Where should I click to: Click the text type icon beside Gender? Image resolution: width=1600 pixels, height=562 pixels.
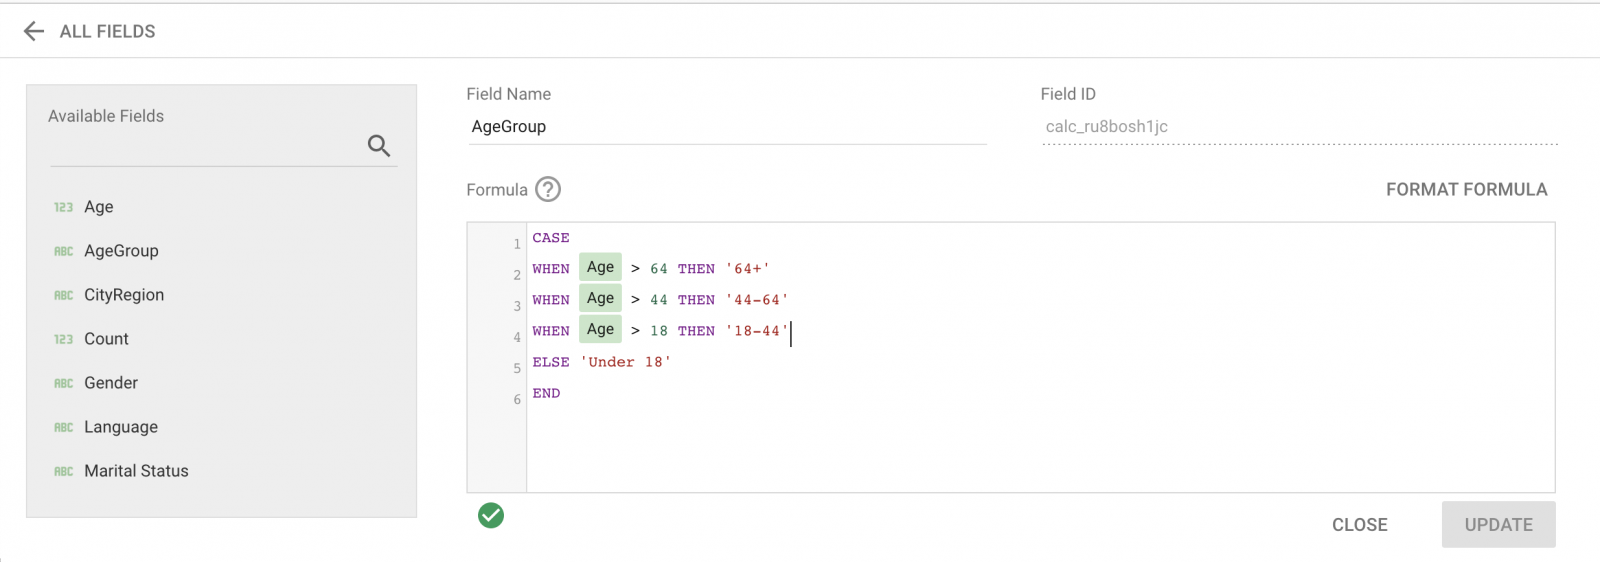point(63,383)
